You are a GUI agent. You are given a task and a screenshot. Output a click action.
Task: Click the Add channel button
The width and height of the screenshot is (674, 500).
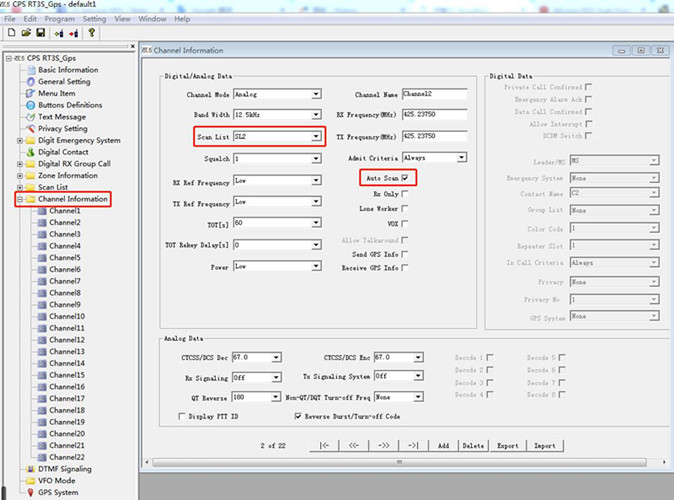443,445
